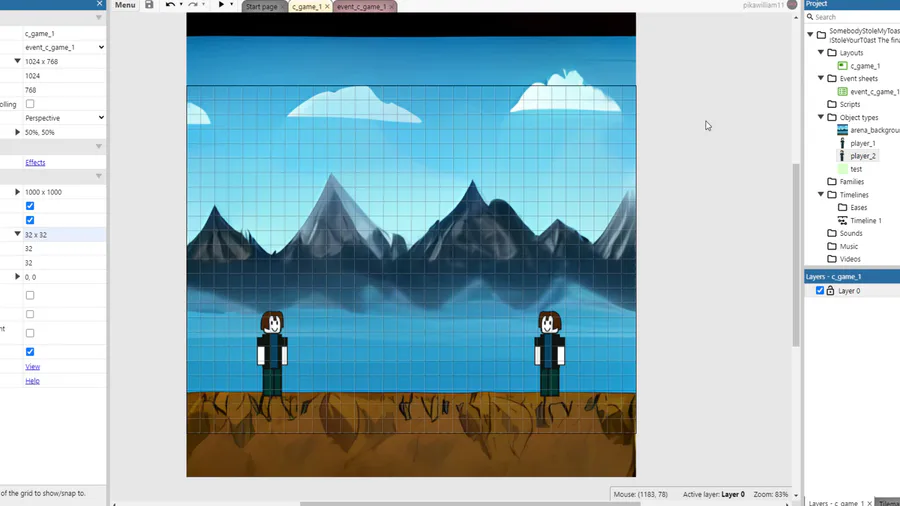Select the event_c_game_1 event sheet icon
900x506 pixels.
coord(843,92)
